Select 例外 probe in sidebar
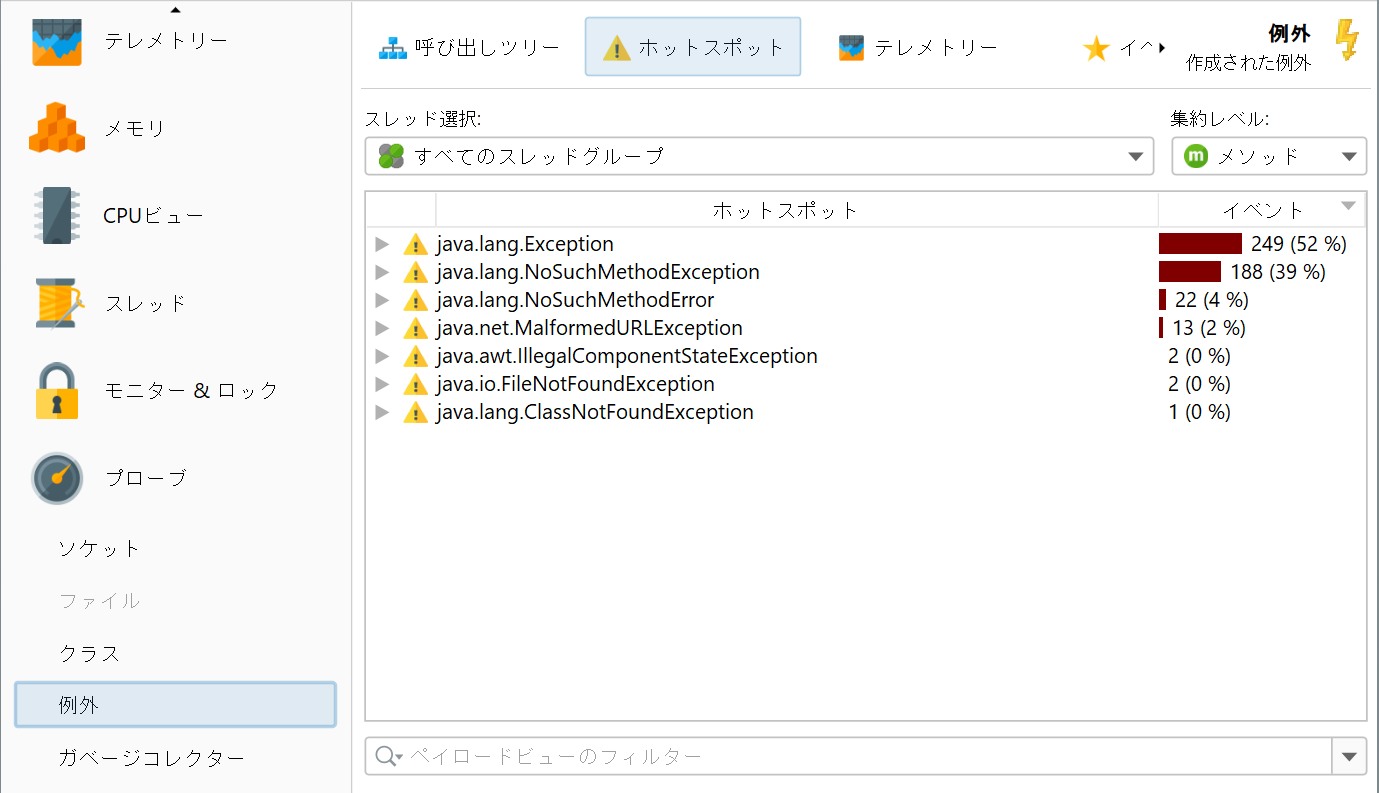 (x=175, y=705)
